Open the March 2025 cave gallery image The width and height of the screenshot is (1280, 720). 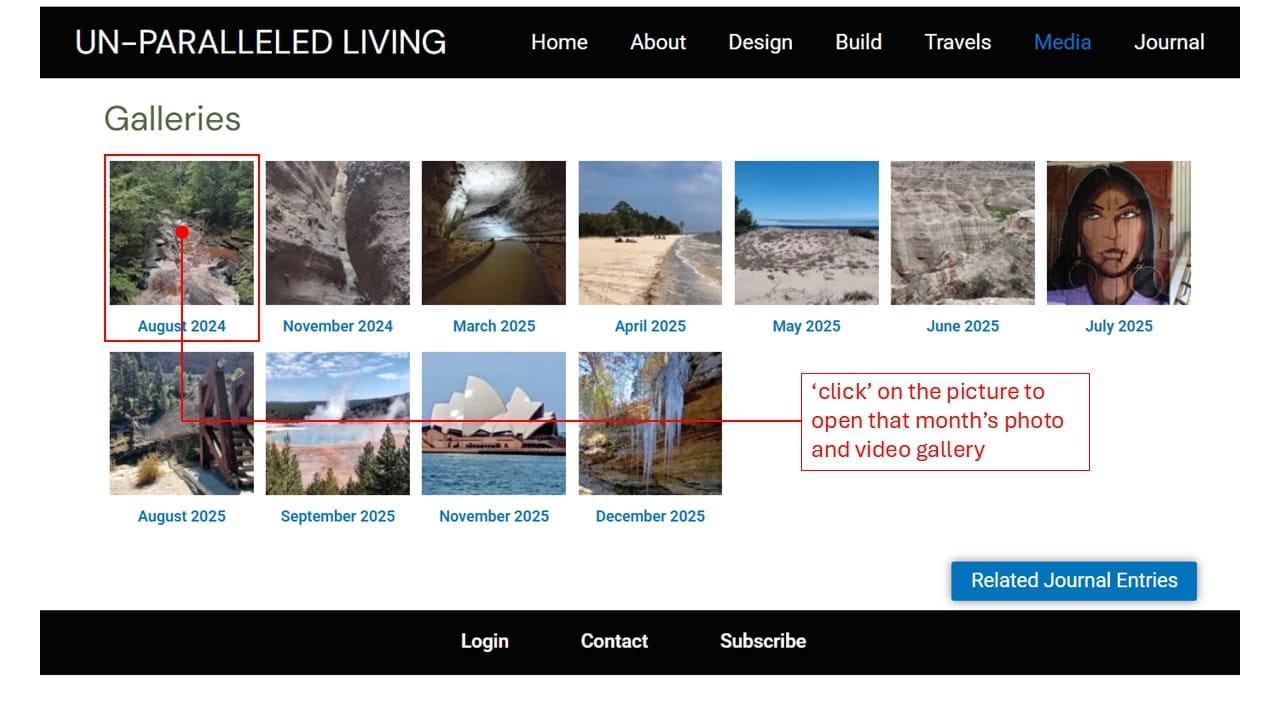pyautogui.click(x=494, y=232)
